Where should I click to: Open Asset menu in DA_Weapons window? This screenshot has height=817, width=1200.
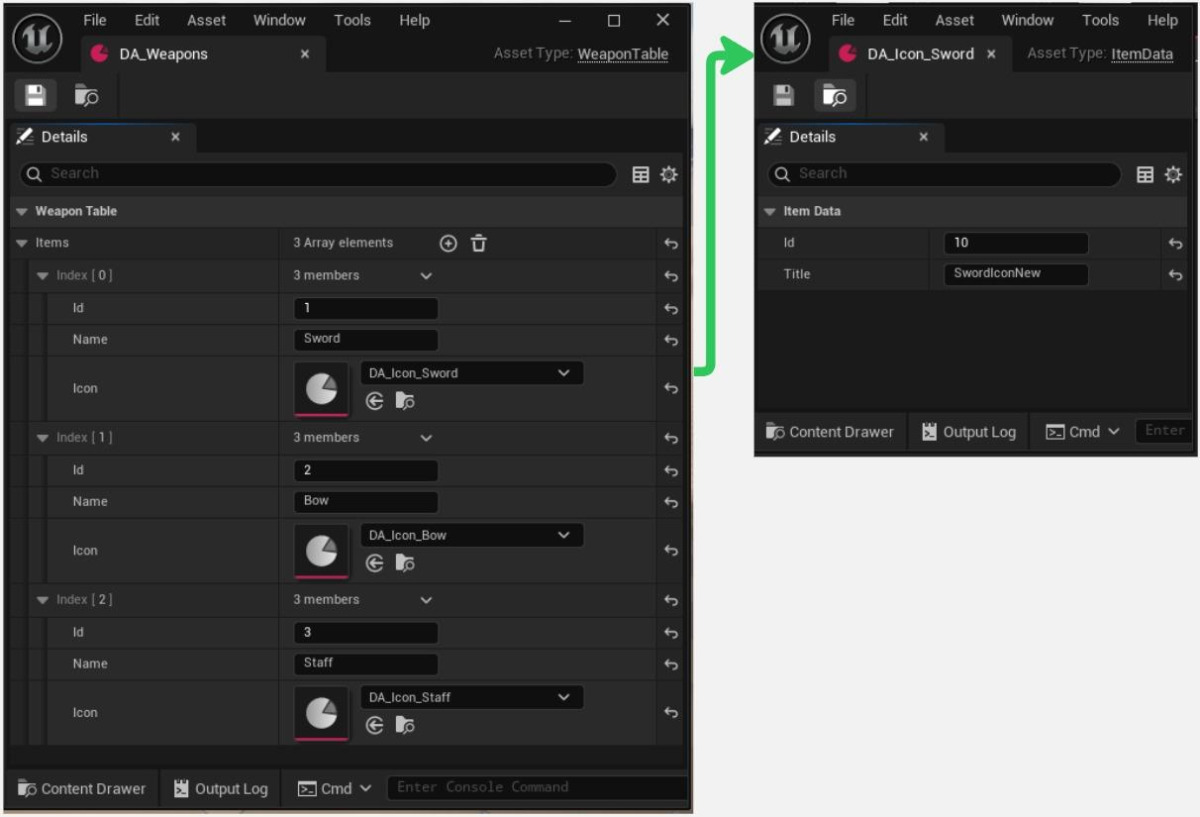[207, 20]
